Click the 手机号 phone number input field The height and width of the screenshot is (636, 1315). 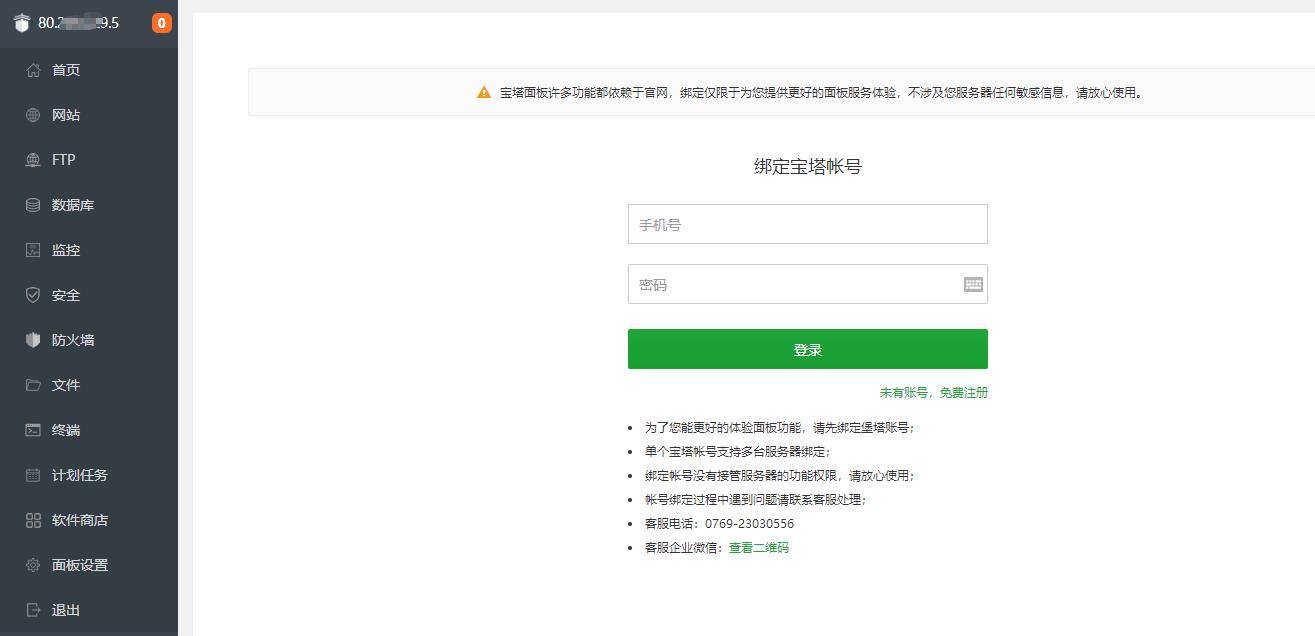pyautogui.click(x=807, y=223)
